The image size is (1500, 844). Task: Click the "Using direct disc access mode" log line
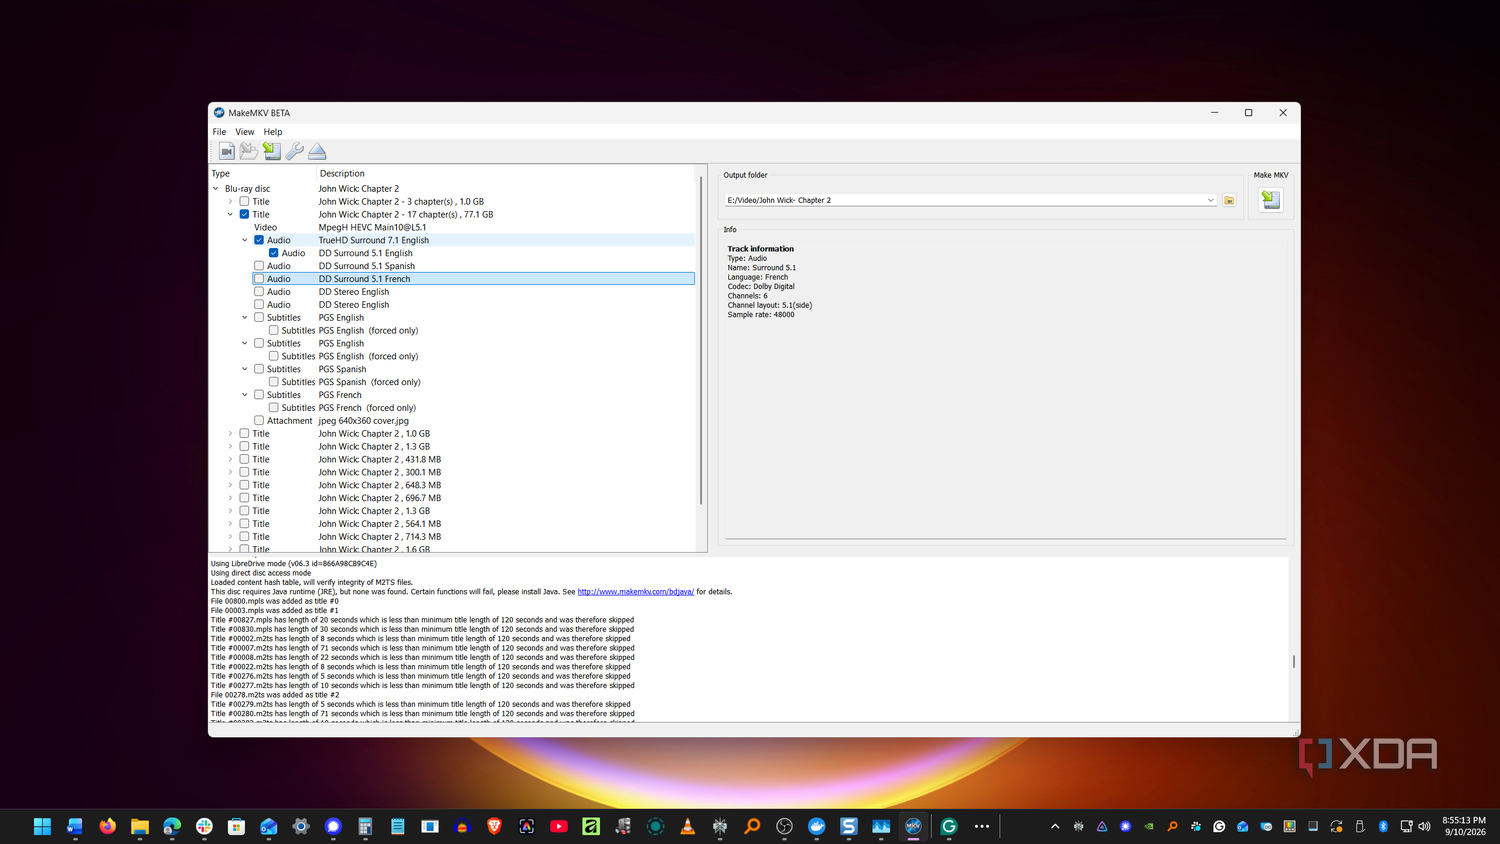(x=261, y=573)
